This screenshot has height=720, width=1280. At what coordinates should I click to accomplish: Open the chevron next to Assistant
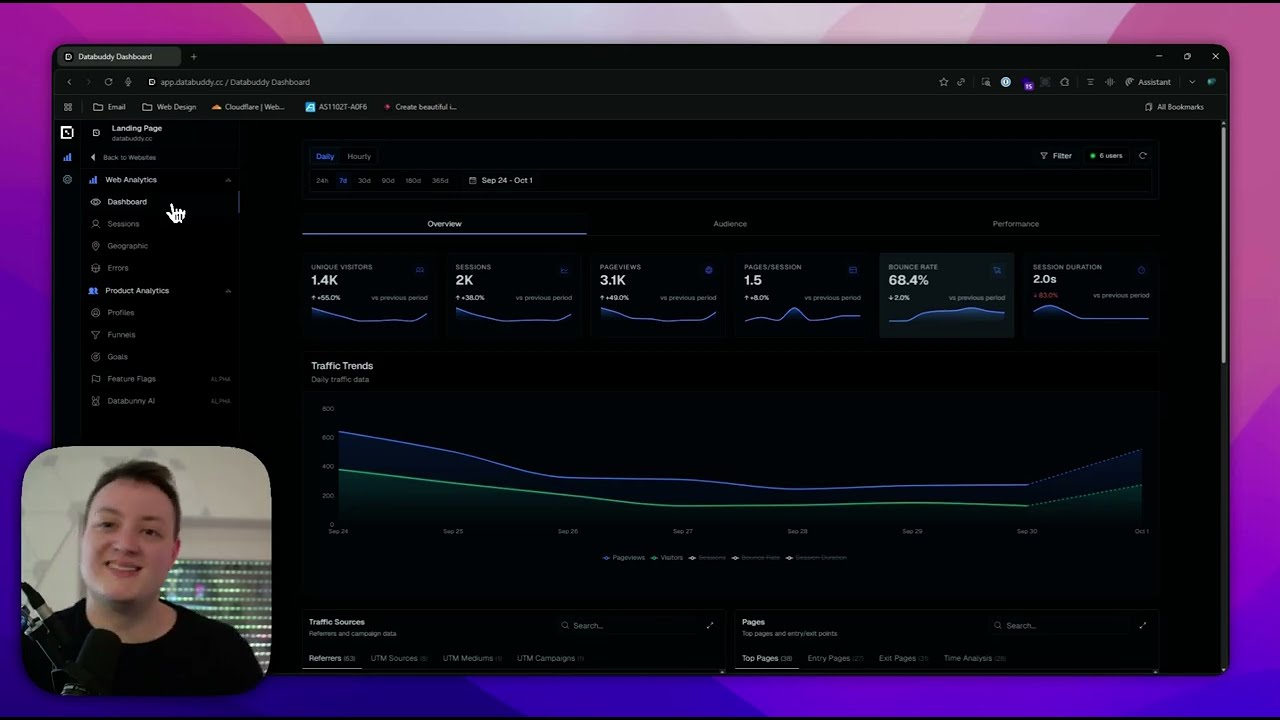coord(1192,82)
